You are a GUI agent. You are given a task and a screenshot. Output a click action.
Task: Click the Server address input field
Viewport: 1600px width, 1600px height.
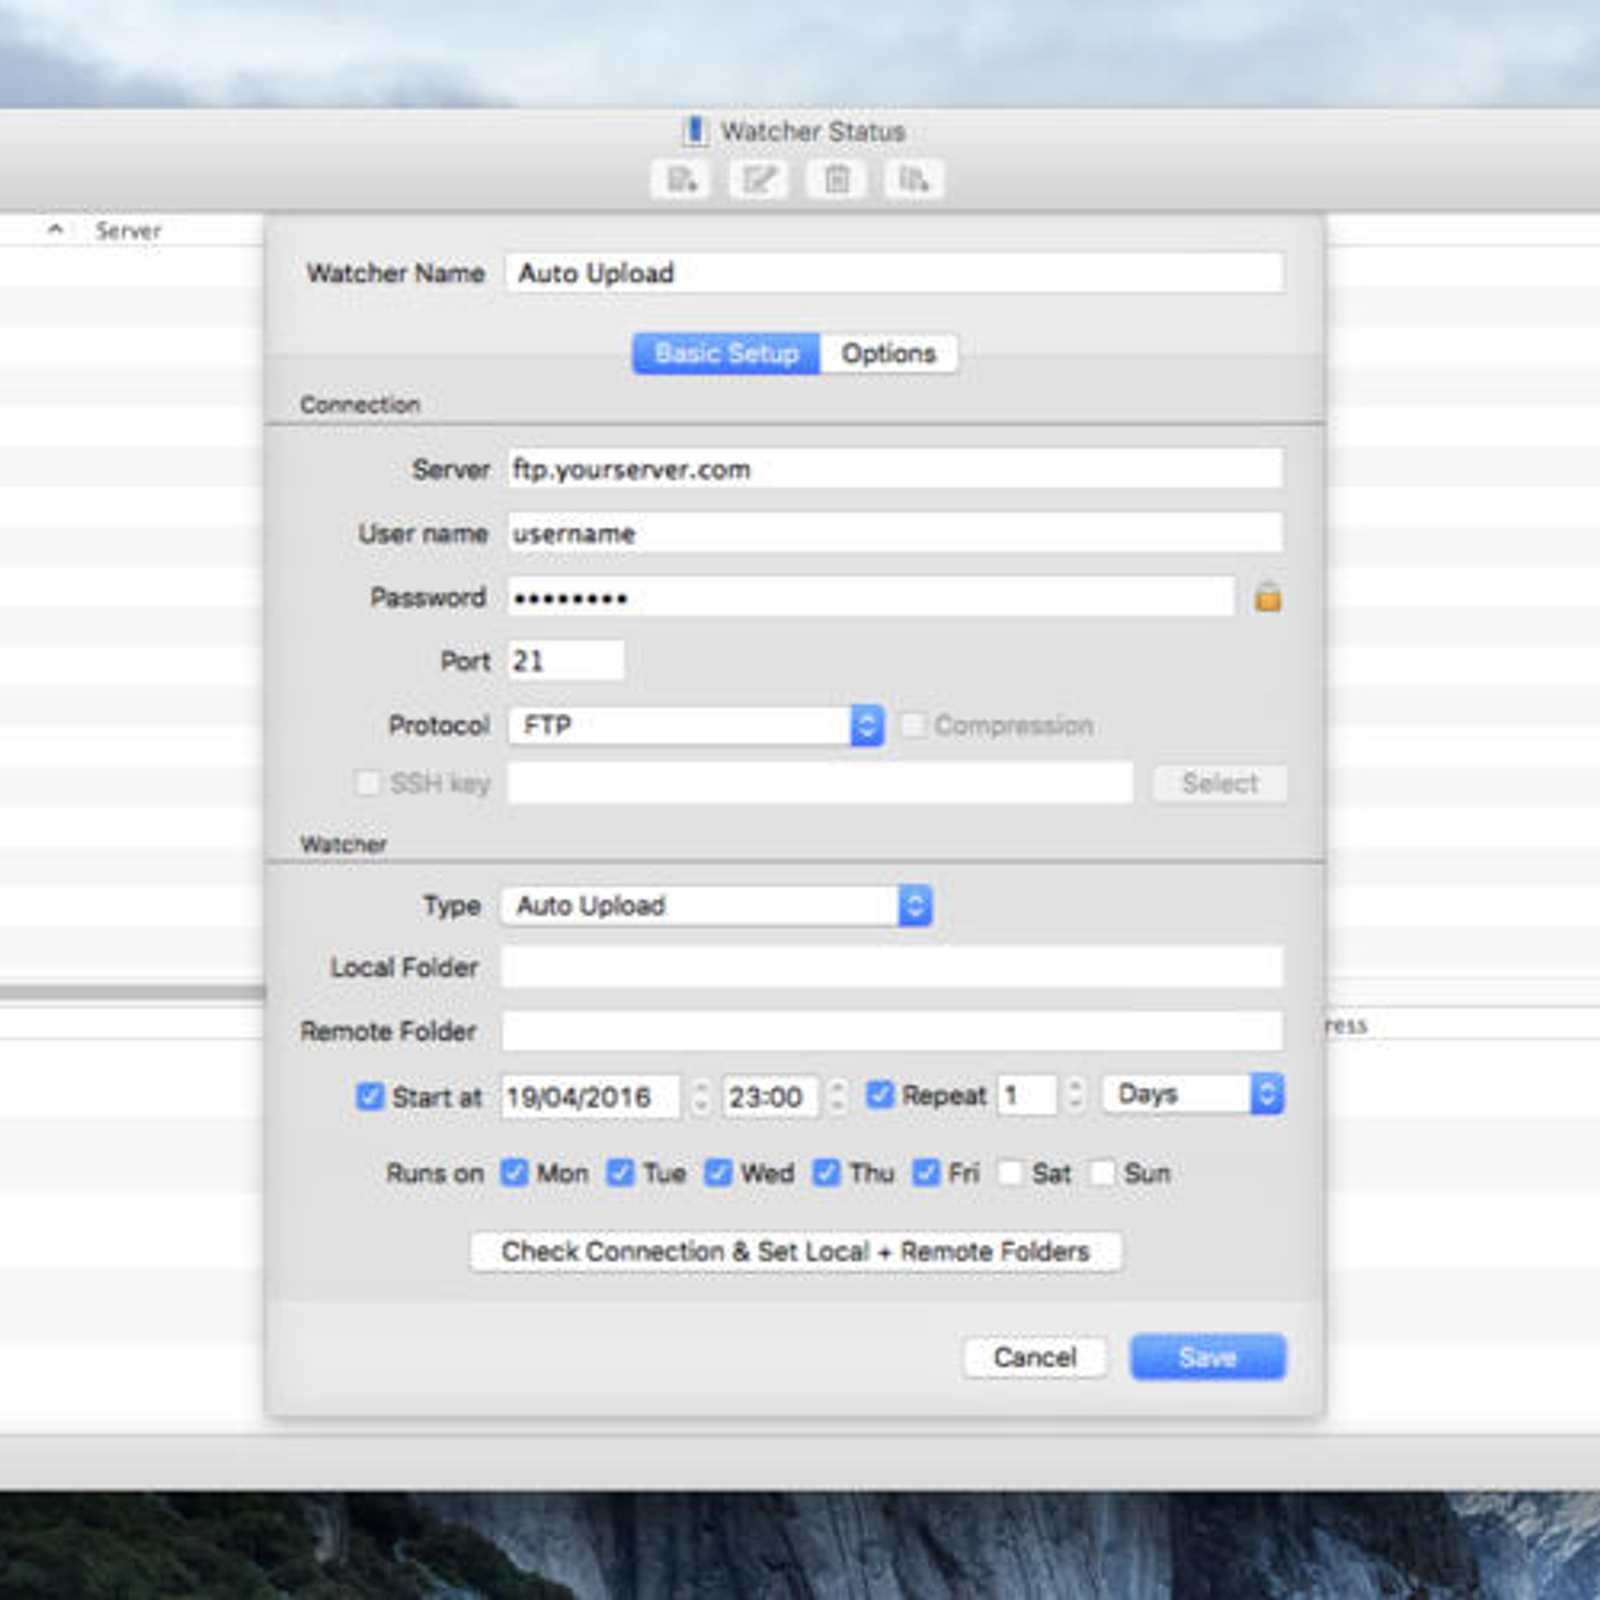[x=895, y=468]
